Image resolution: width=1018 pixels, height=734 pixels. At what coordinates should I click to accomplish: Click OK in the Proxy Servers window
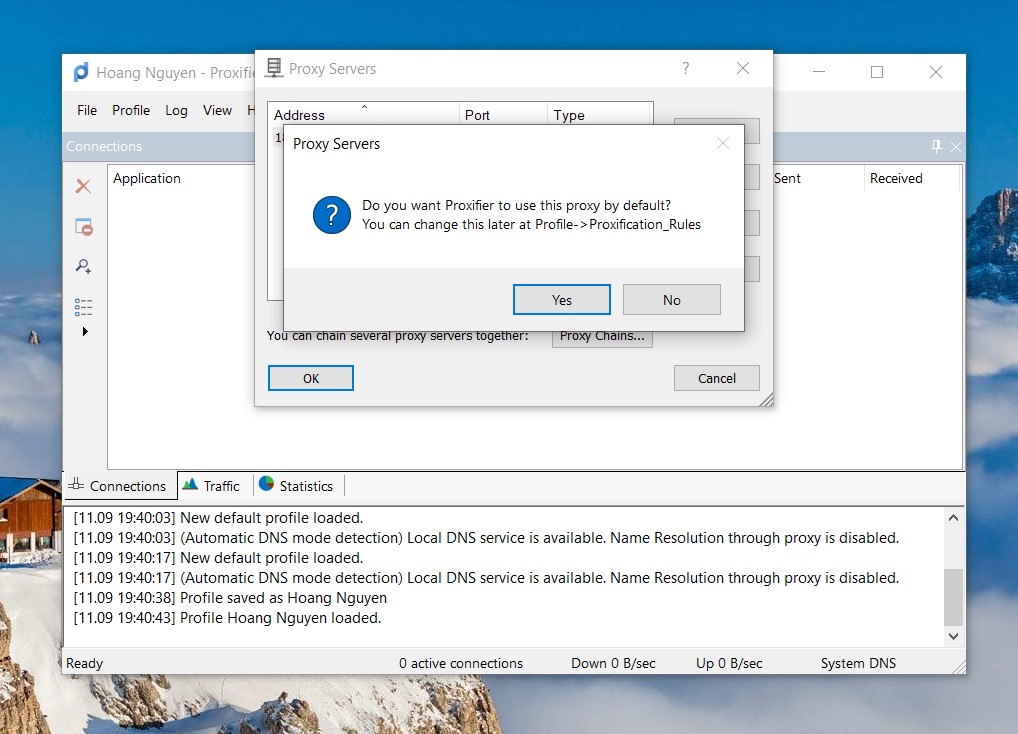(311, 378)
